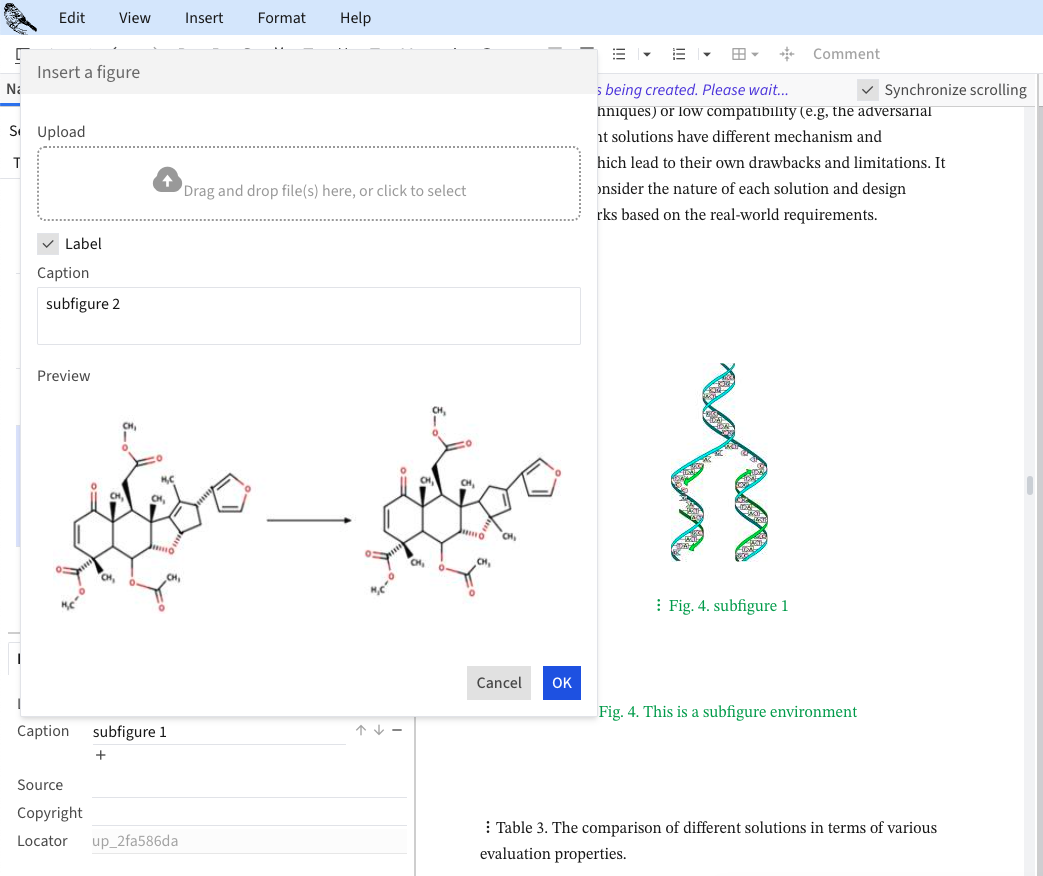Expand the bulleted list style dropdown
The image size is (1043, 876).
pos(647,54)
